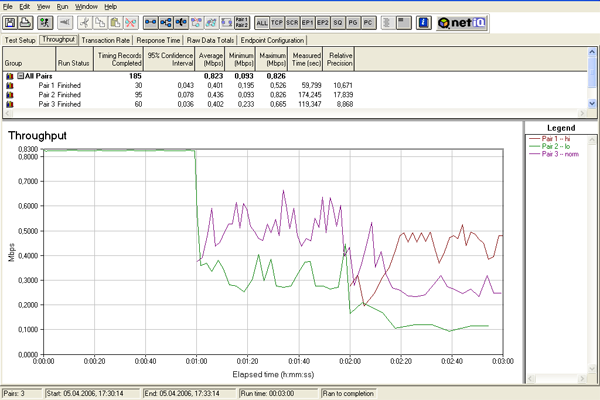Click Timing Records Completed column header
Screen dimensions: 600x400
pyautogui.click(x=119, y=59)
